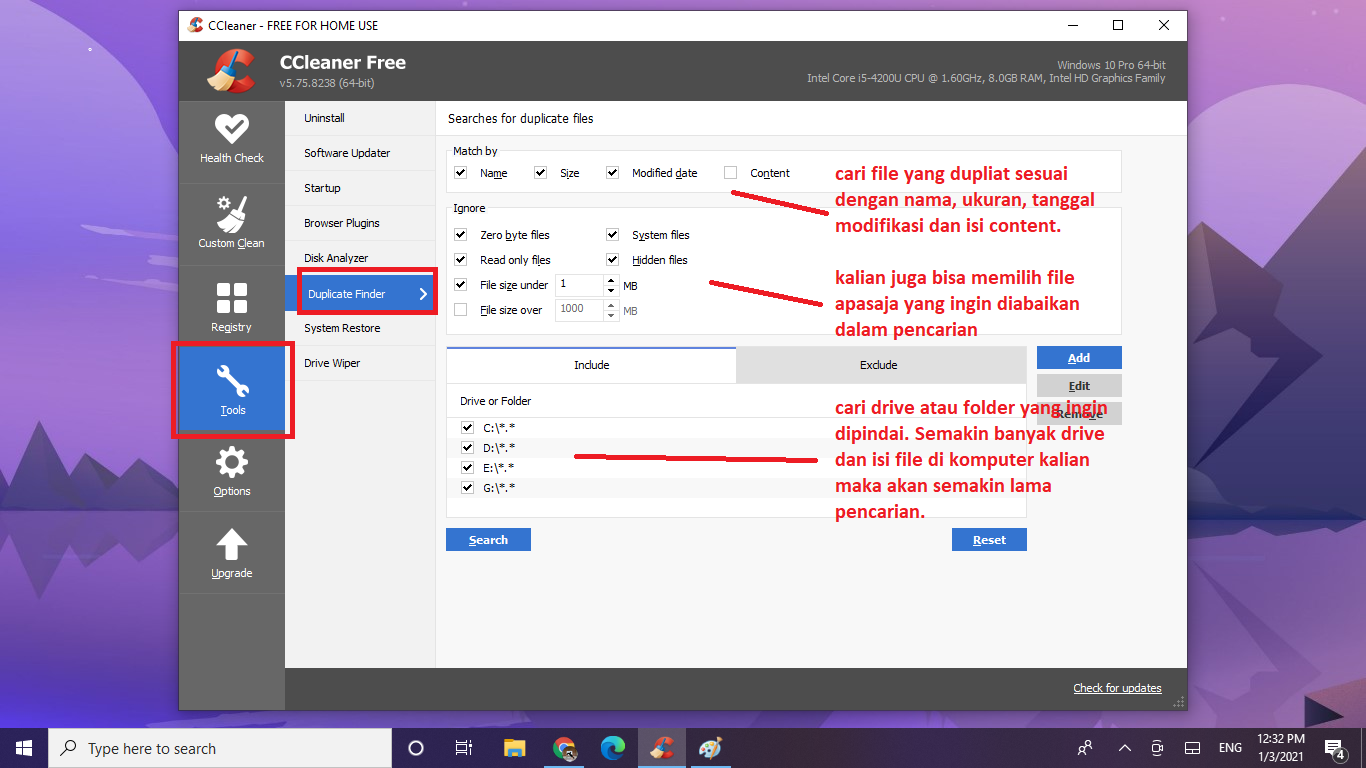Enable the Content match checkbox
The height and width of the screenshot is (768, 1366).
point(729,172)
